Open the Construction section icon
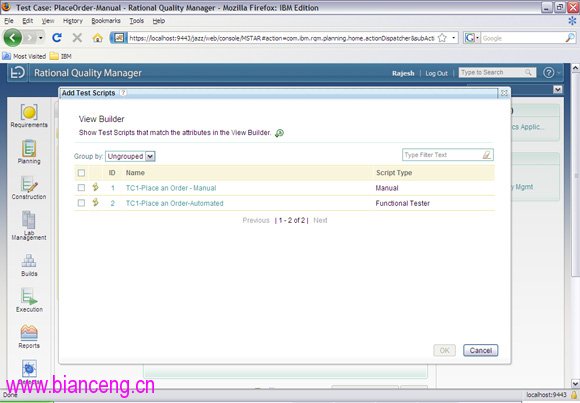 click(x=29, y=184)
